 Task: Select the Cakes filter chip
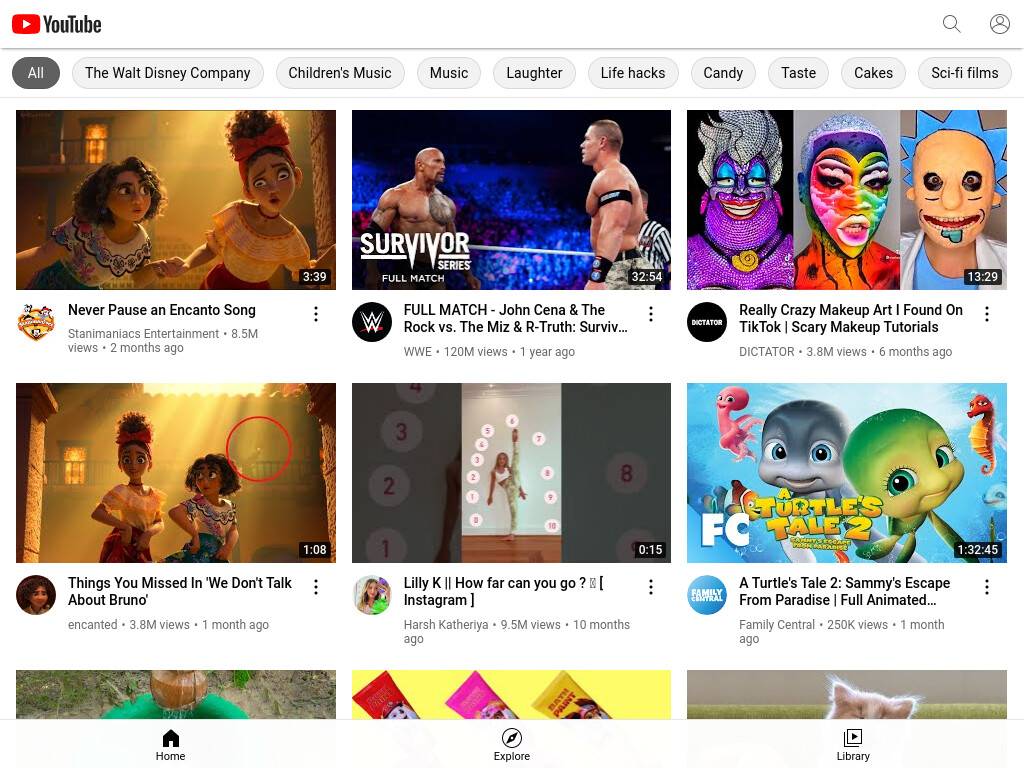[x=873, y=73]
